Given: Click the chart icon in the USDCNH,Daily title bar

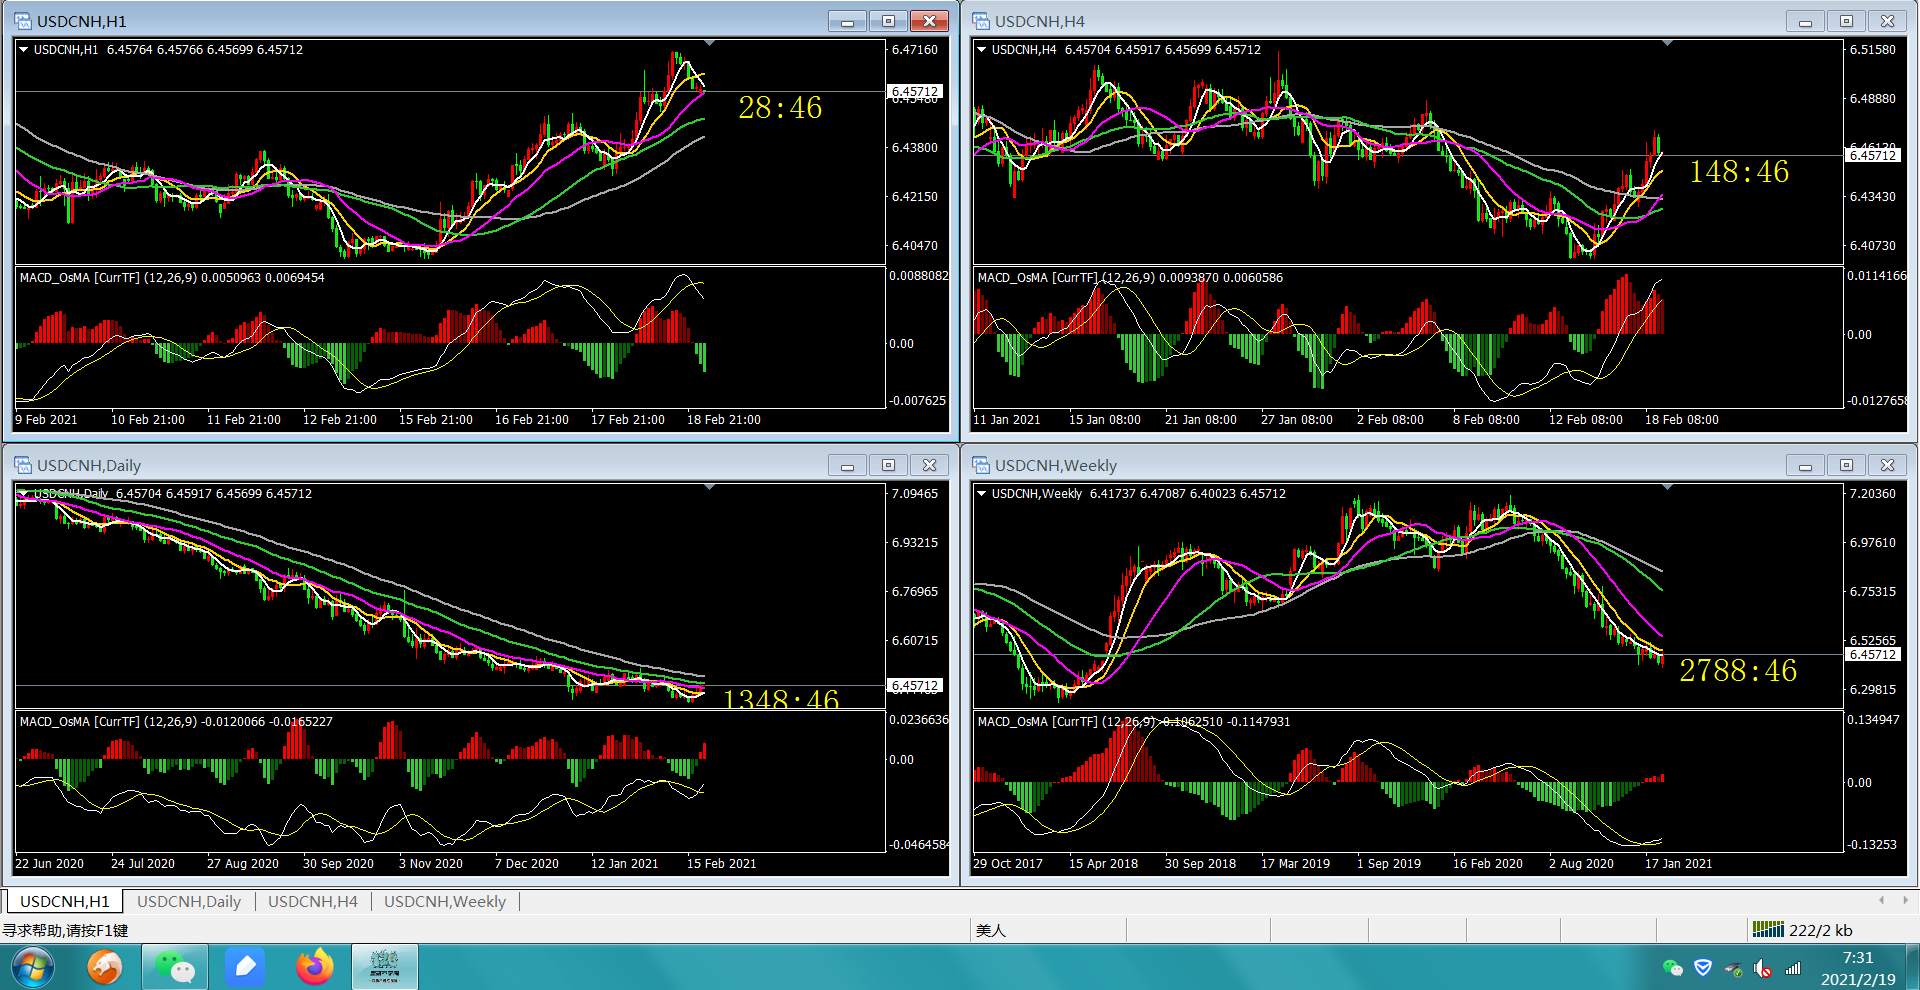Looking at the screenshot, I should click(23, 465).
